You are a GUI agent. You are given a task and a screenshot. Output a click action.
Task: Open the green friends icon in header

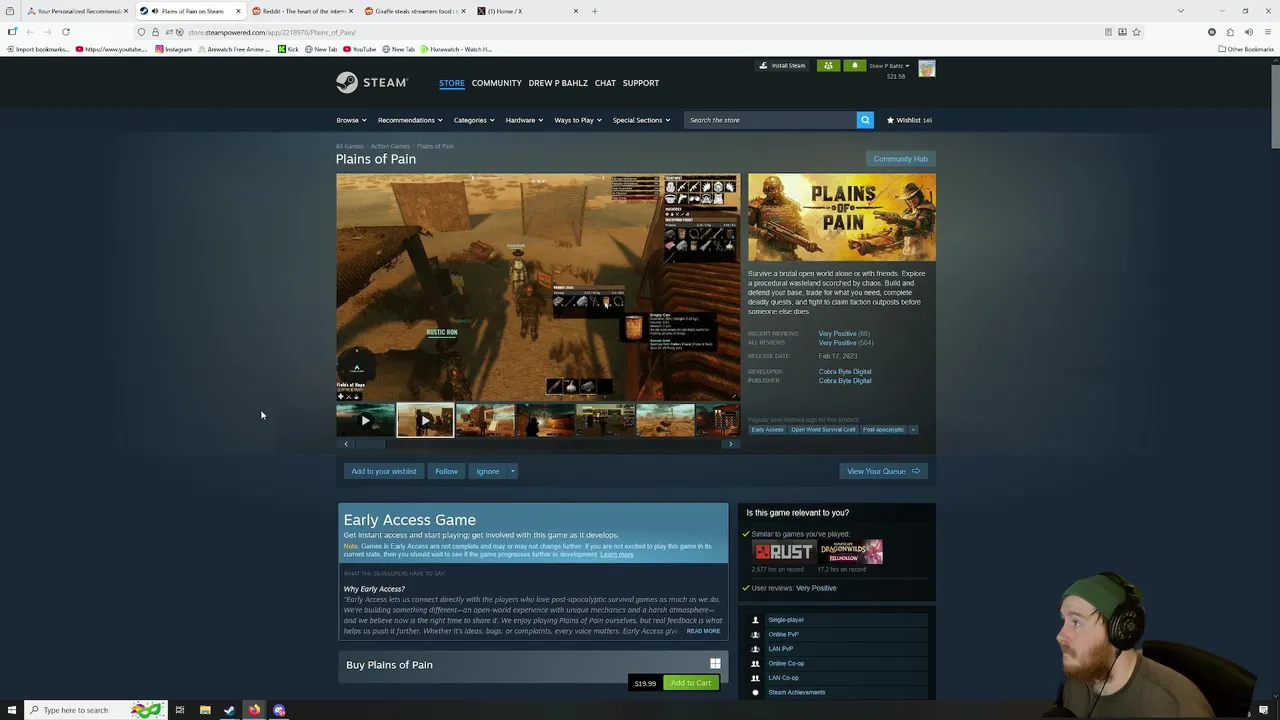pos(828,66)
